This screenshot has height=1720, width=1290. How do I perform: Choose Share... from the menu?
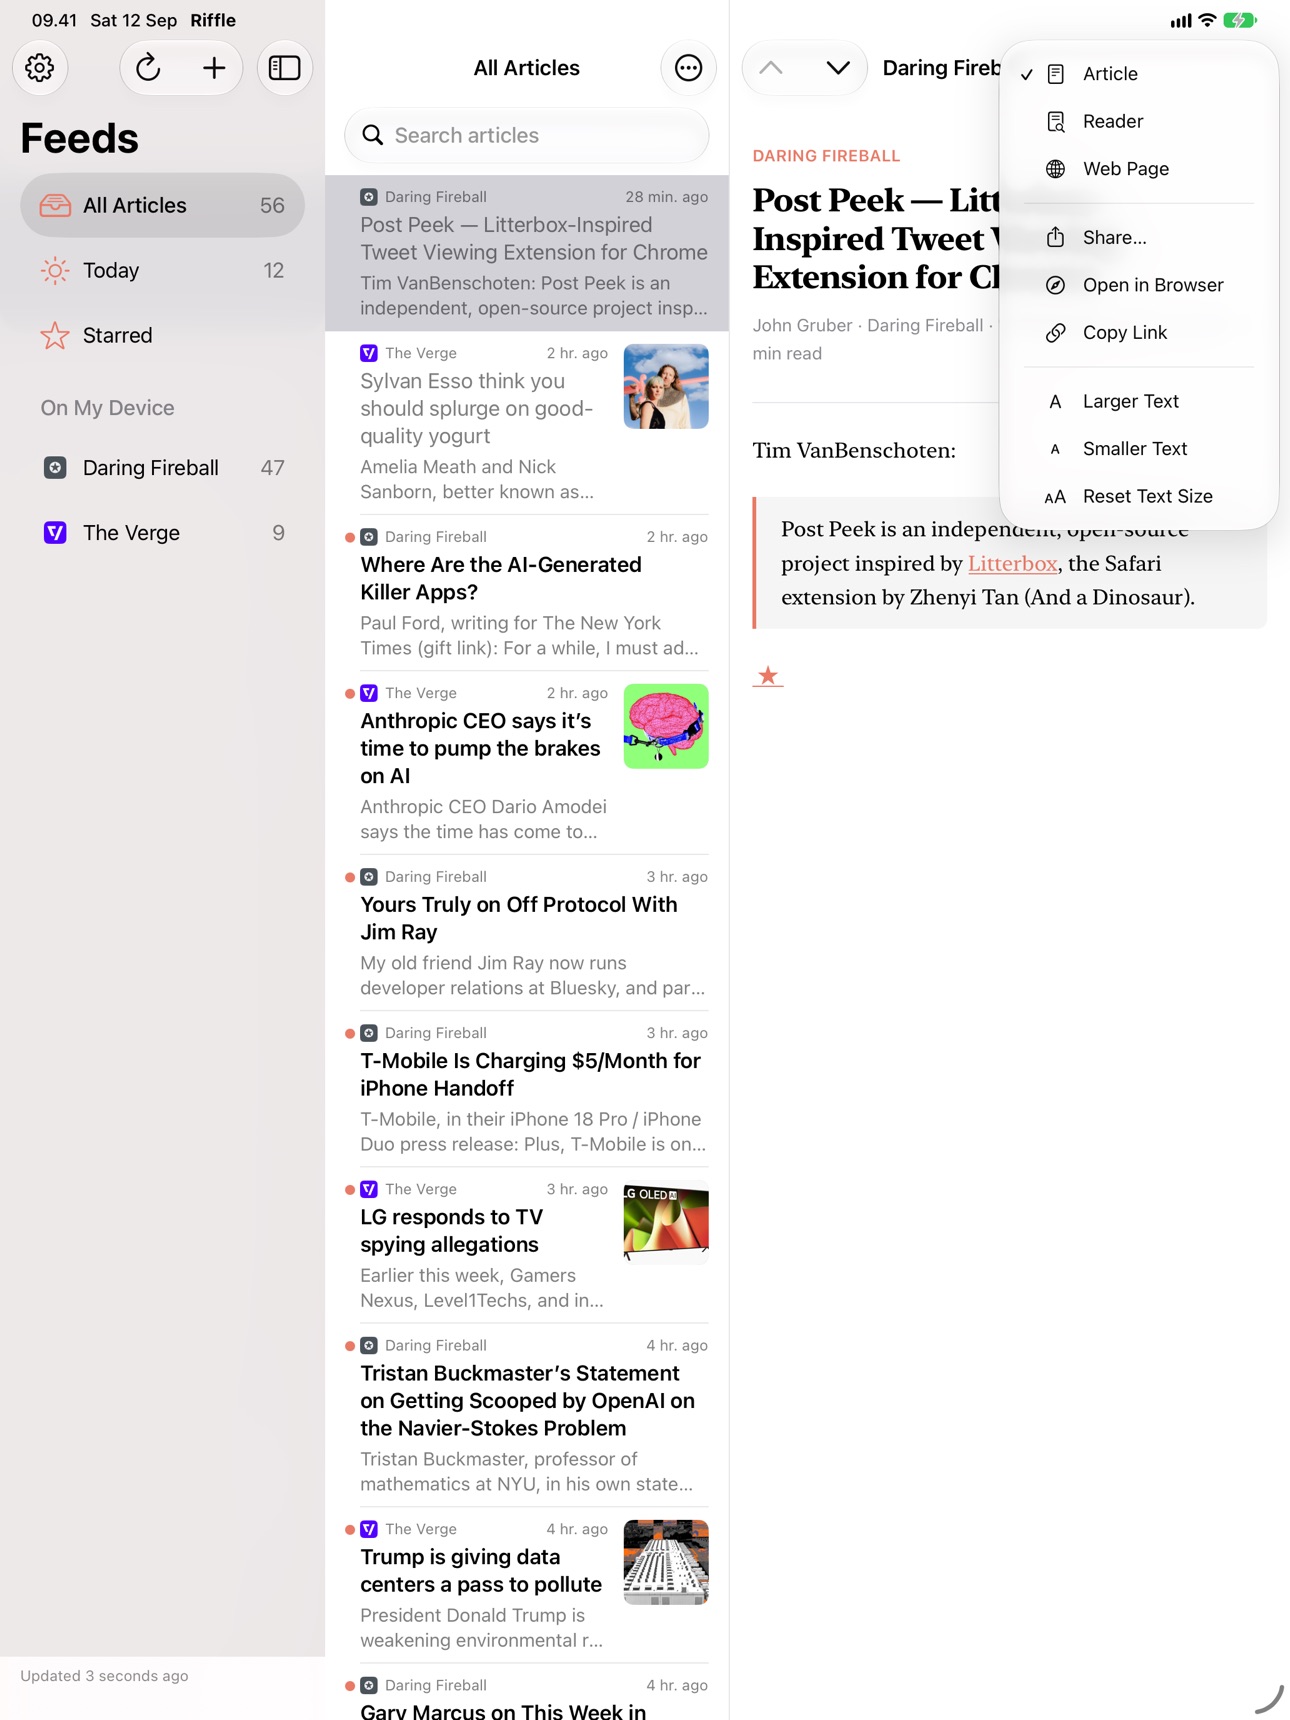click(x=1139, y=237)
